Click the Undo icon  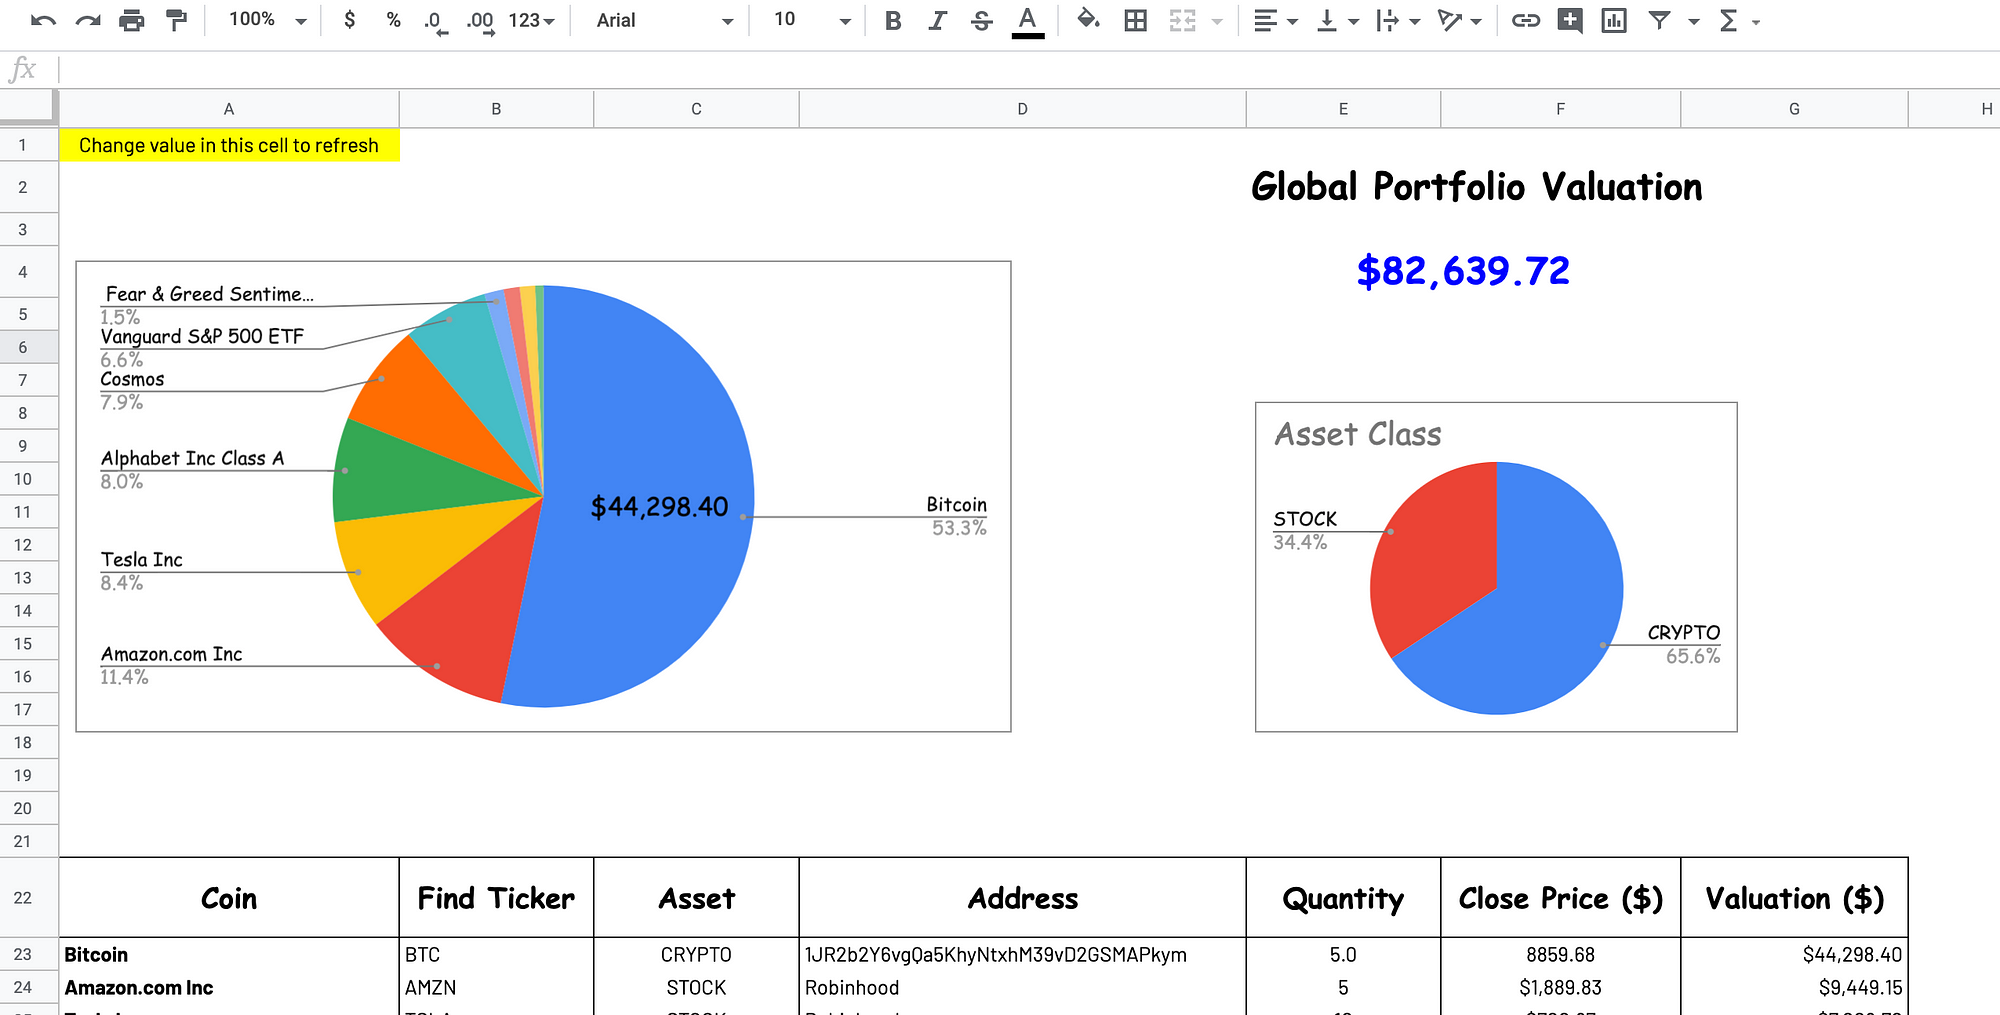coord(43,20)
